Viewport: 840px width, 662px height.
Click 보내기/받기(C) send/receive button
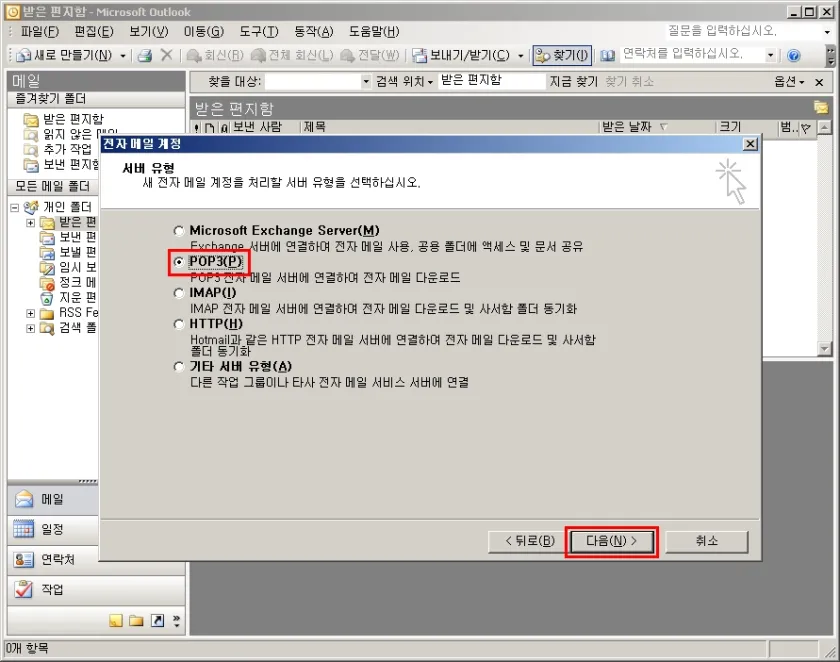pos(461,55)
